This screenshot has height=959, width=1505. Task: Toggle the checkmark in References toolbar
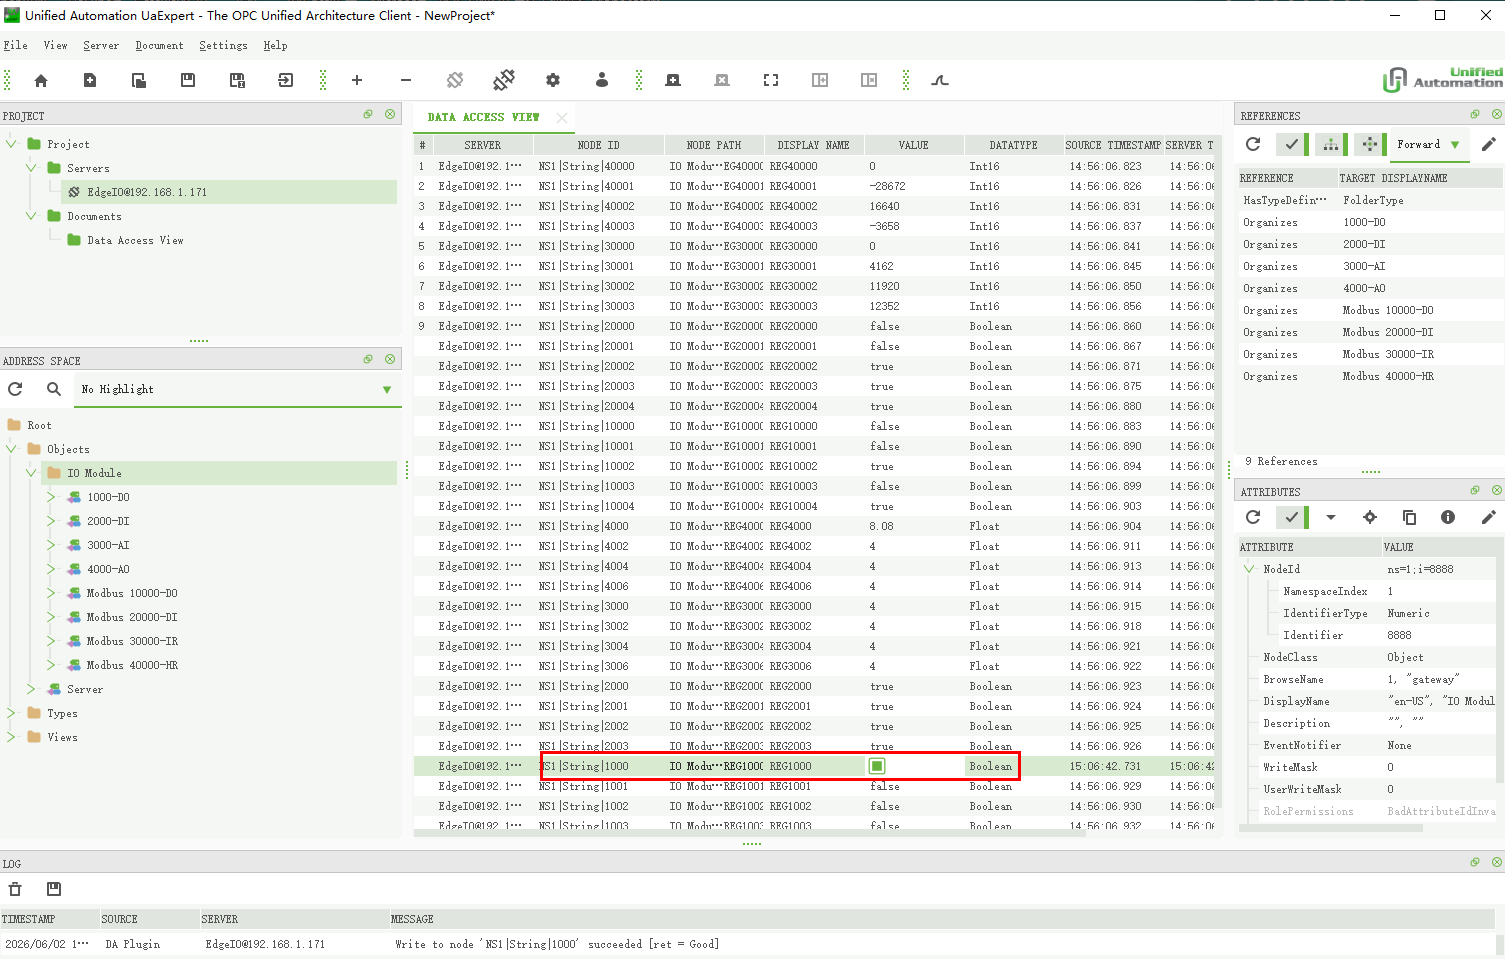(1292, 145)
